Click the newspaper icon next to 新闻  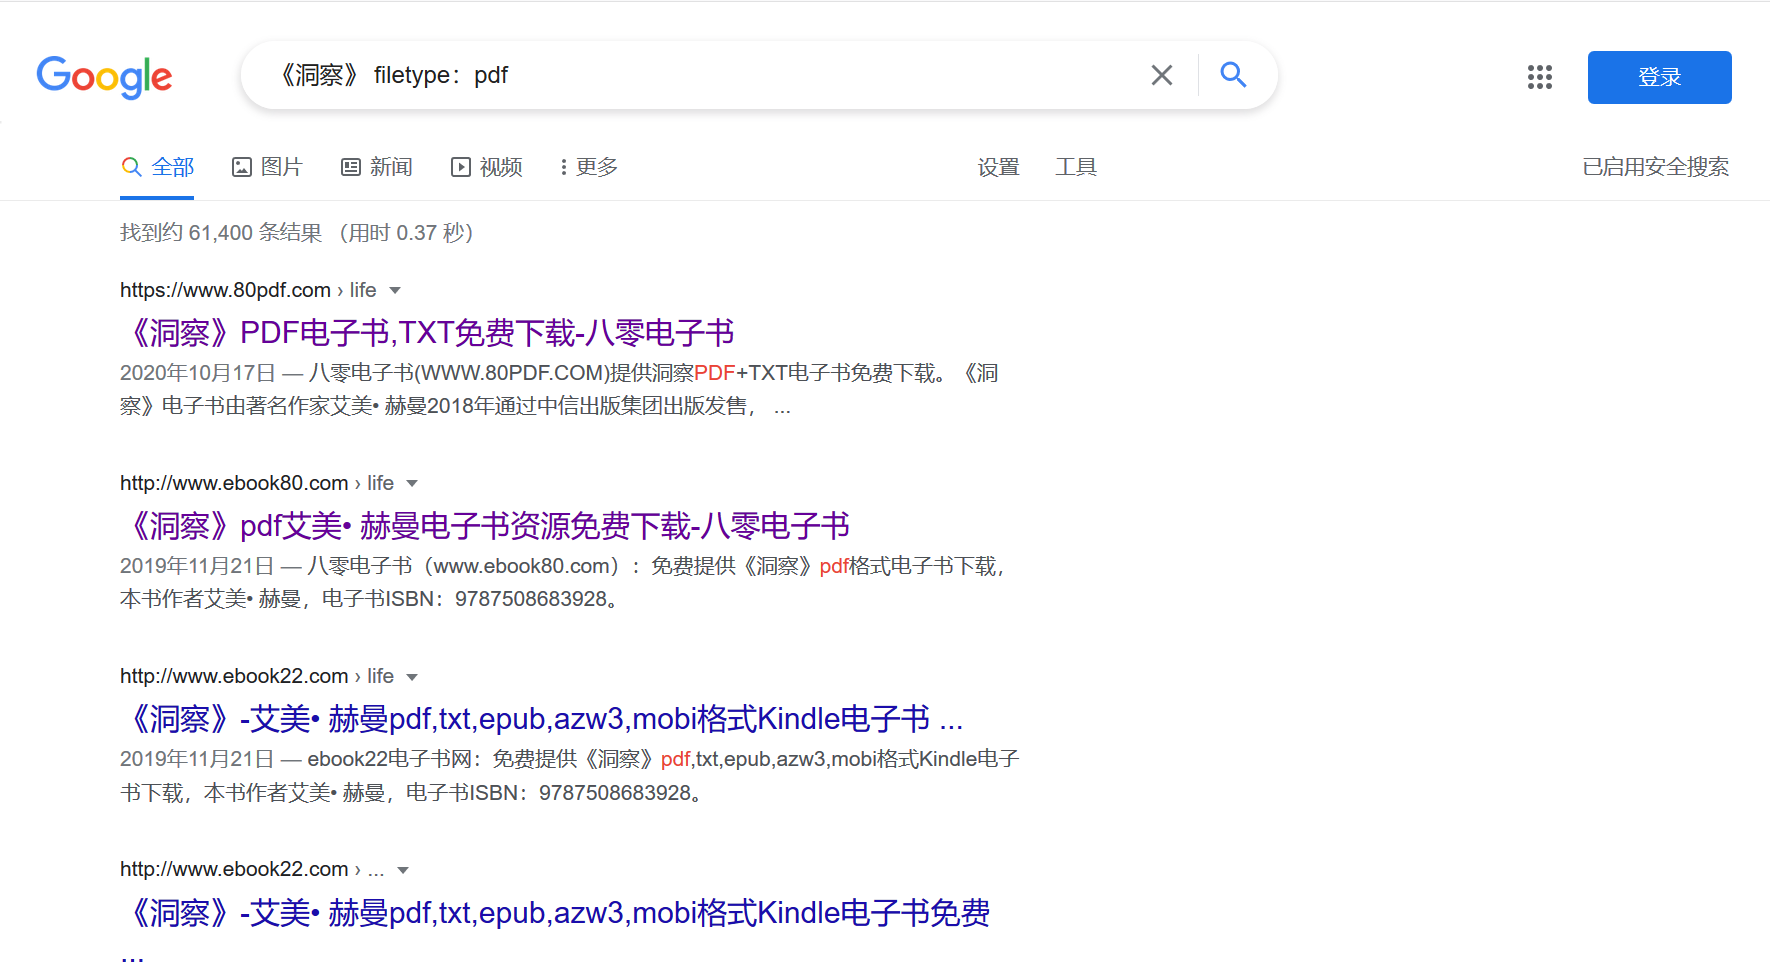[350, 166]
